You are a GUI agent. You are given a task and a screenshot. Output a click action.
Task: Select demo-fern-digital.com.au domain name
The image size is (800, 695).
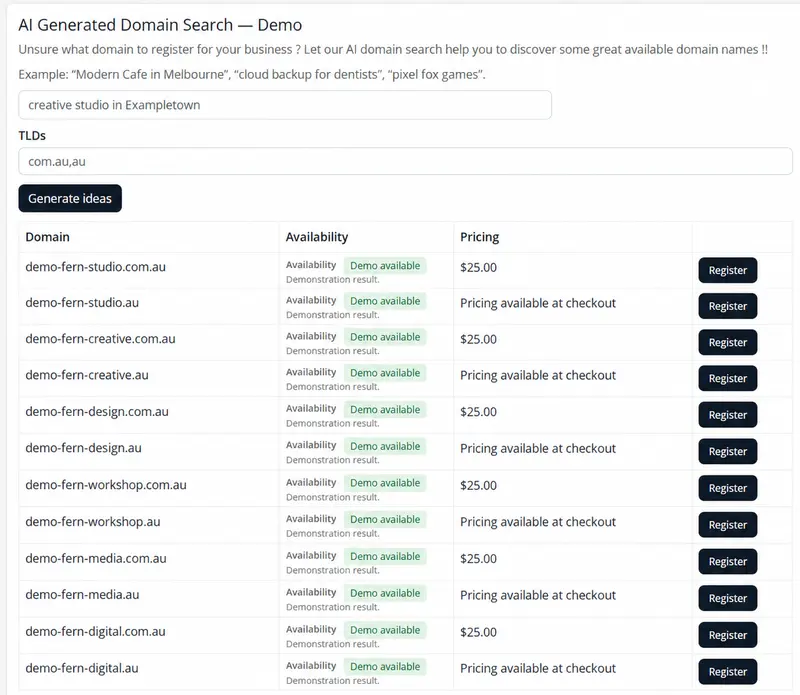point(95,632)
